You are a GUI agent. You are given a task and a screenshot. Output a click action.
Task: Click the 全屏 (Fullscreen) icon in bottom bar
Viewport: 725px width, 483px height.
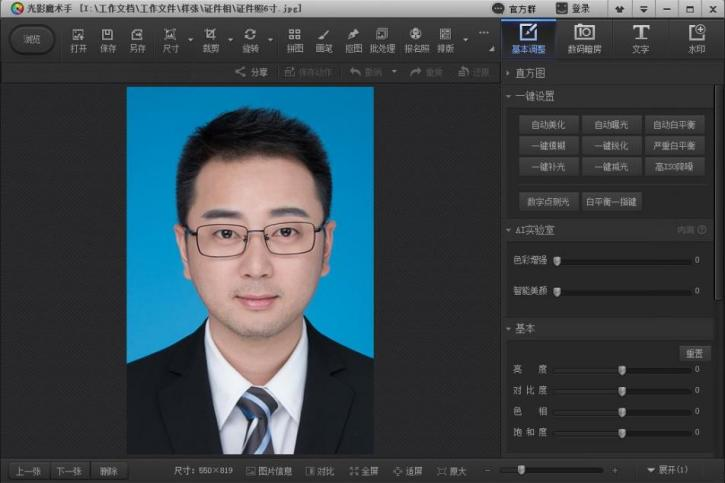pos(364,470)
